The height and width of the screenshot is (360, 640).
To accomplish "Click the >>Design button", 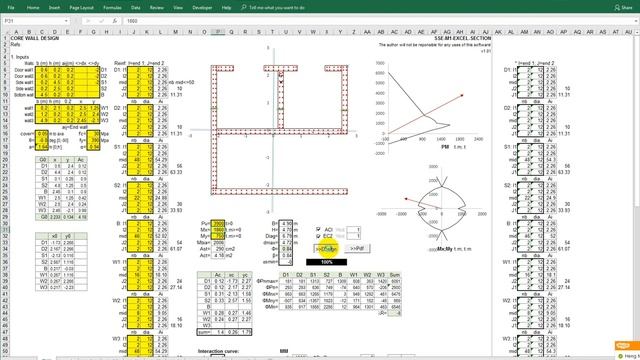I will 327,249.
